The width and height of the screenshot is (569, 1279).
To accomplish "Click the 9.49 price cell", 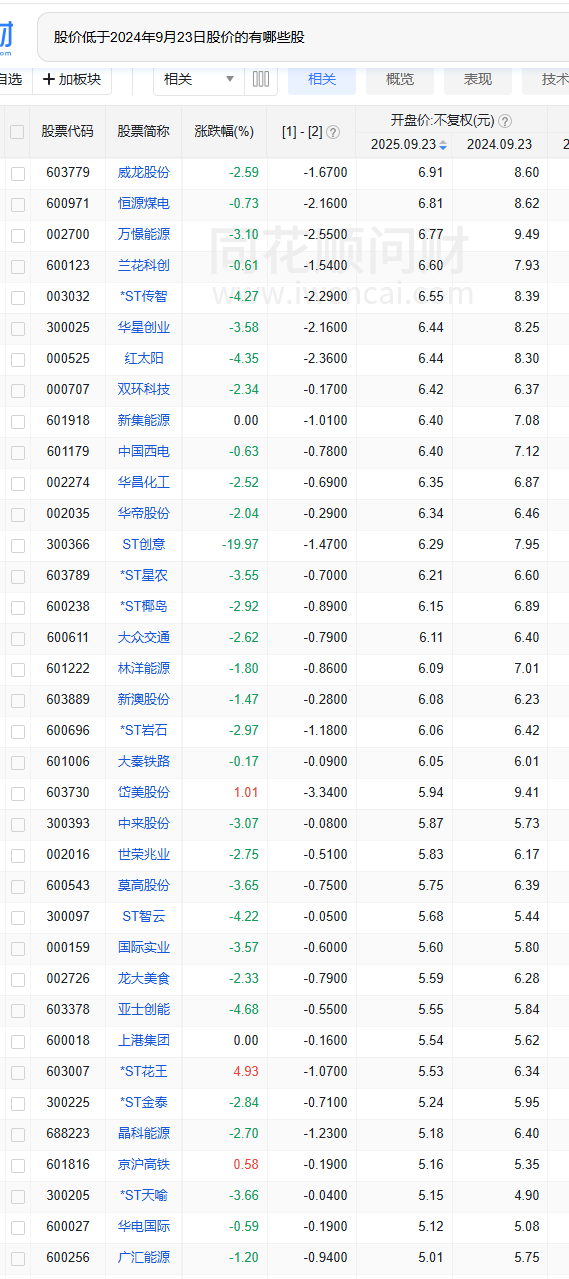I will (526, 235).
